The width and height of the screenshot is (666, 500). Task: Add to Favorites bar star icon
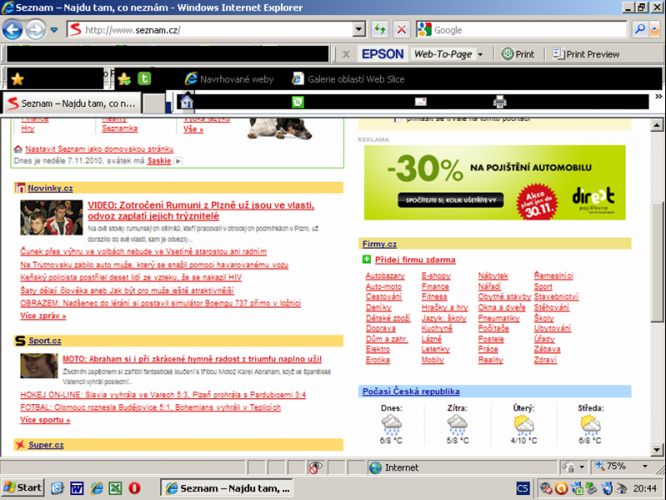(x=124, y=79)
